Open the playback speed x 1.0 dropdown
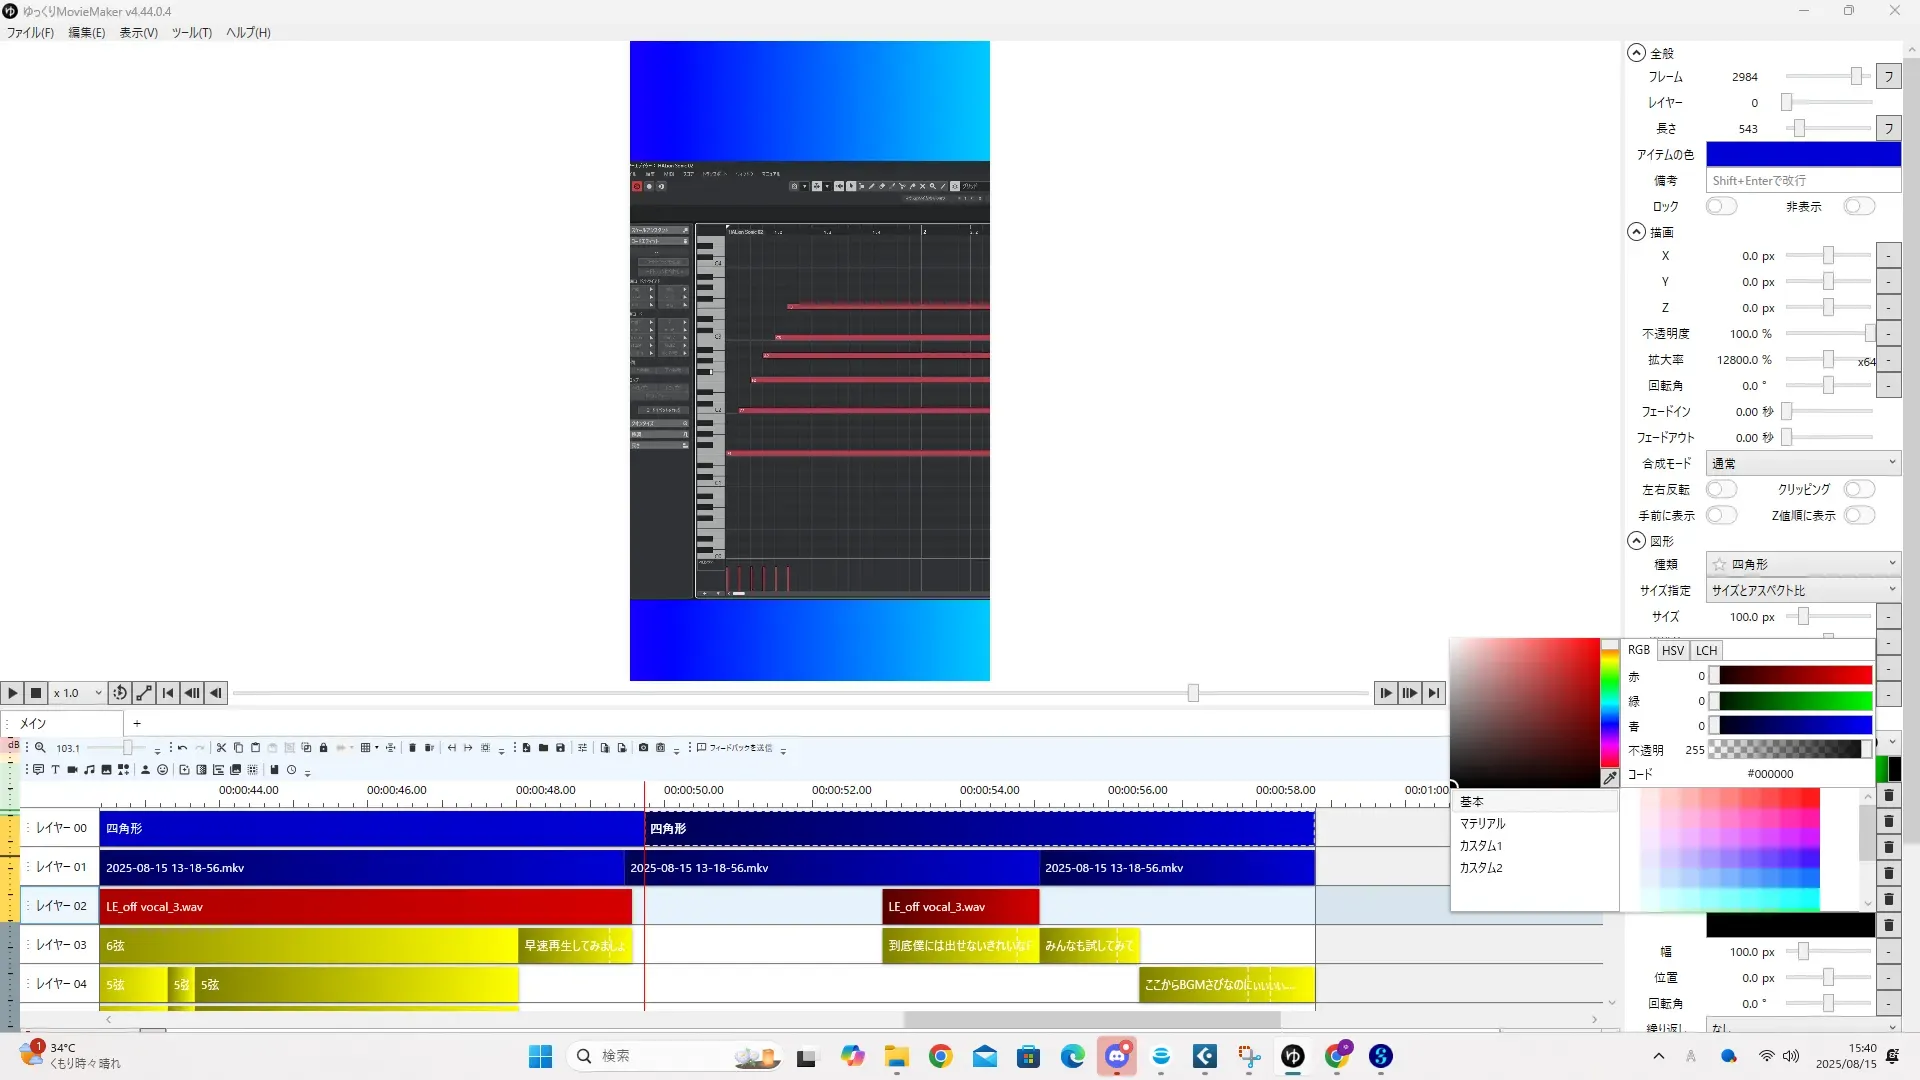This screenshot has height=1080, width=1920. point(78,693)
